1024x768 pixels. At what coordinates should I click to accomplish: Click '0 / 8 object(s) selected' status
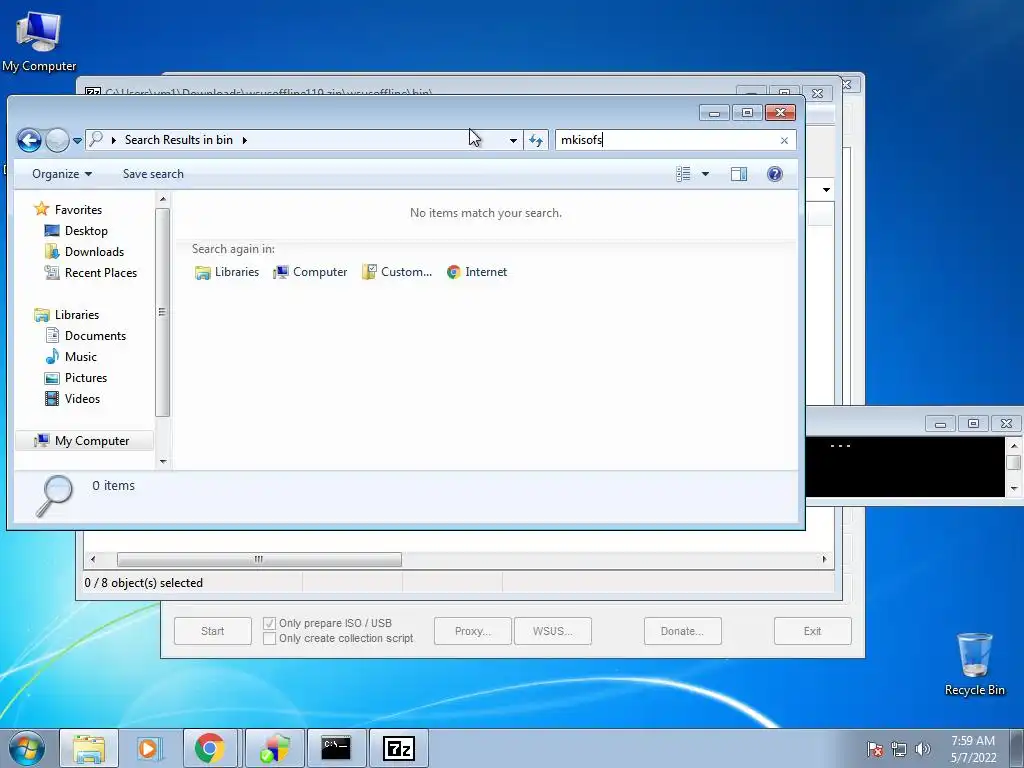tap(144, 583)
